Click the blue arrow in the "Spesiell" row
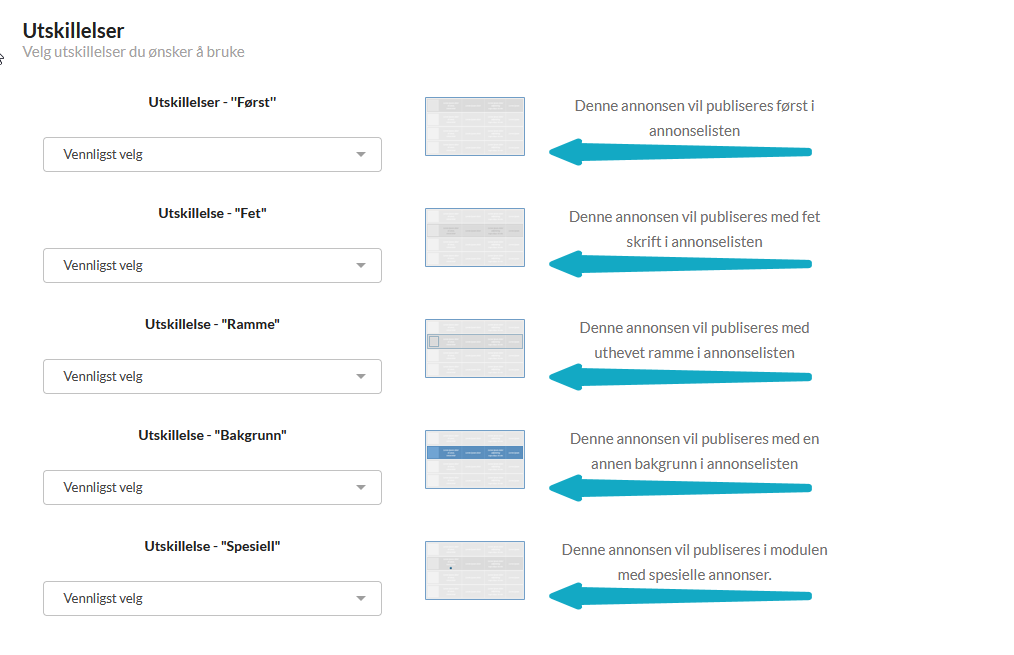Screen dimensions: 1014x655 point(680,597)
